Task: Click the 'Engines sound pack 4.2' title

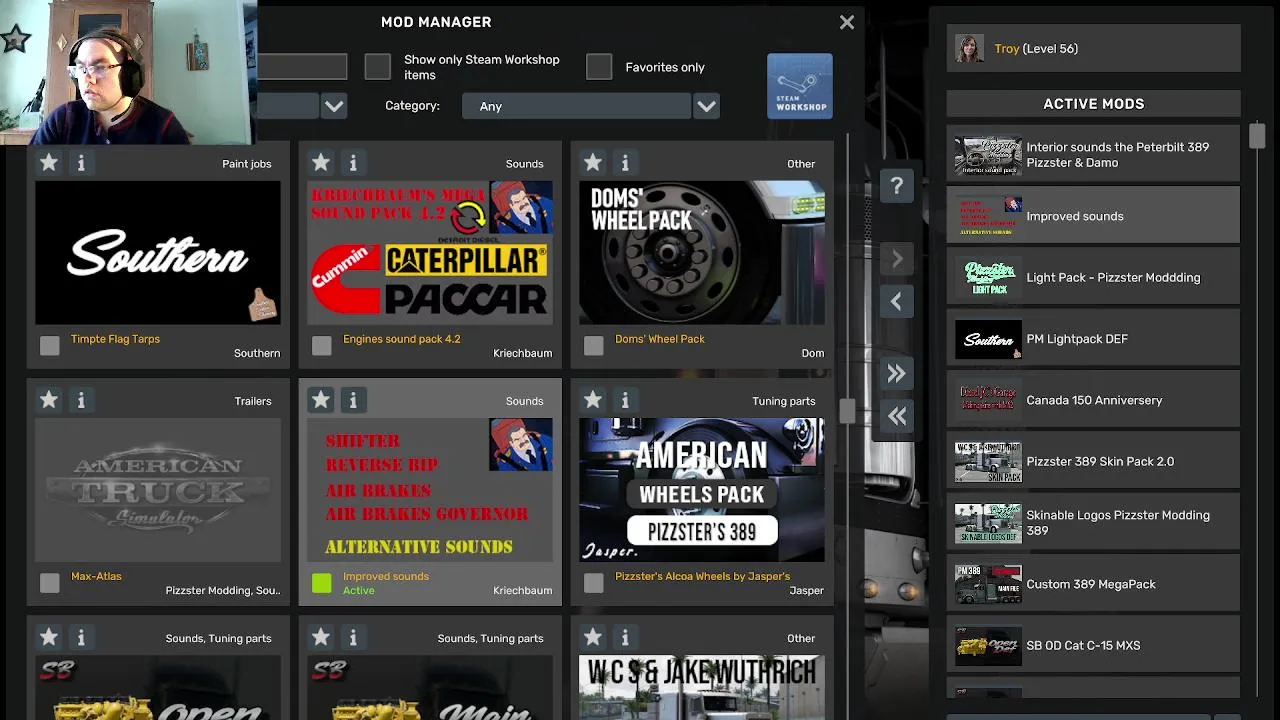Action: 401,339
